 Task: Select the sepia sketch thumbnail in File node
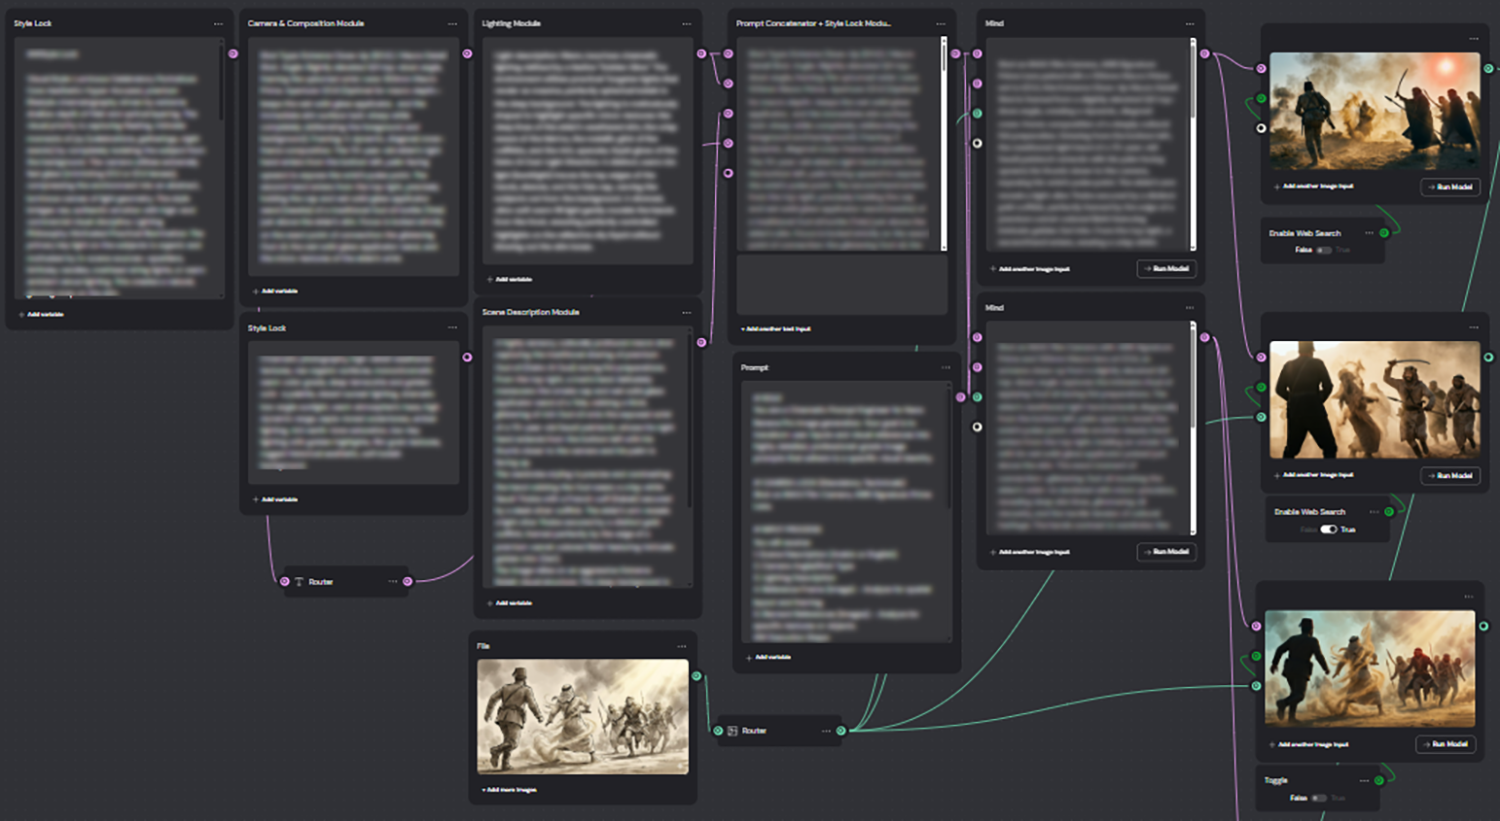point(583,716)
